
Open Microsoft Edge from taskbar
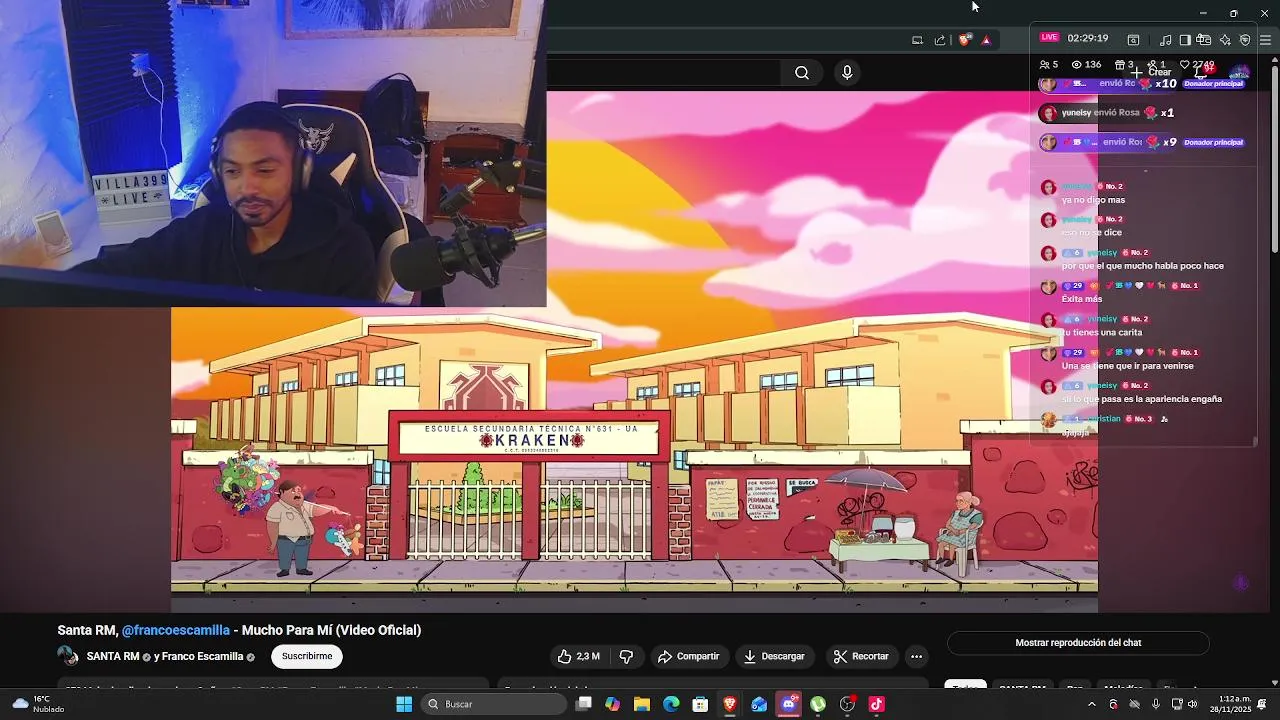coord(671,704)
